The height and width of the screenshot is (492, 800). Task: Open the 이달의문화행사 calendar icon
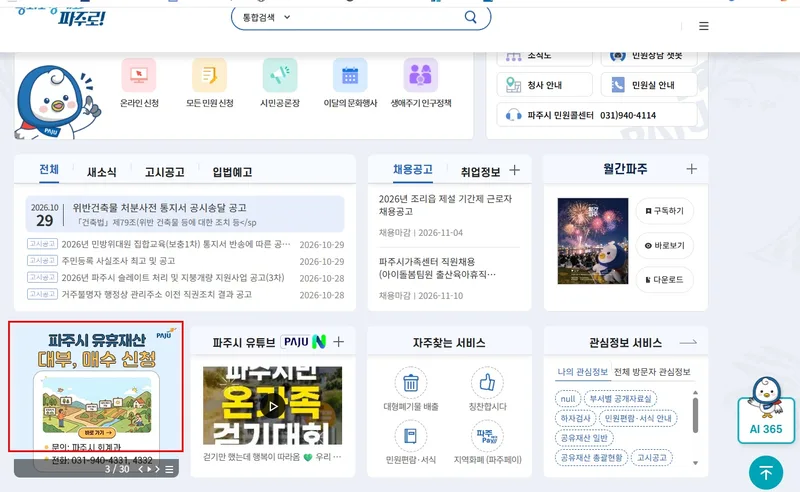point(350,76)
